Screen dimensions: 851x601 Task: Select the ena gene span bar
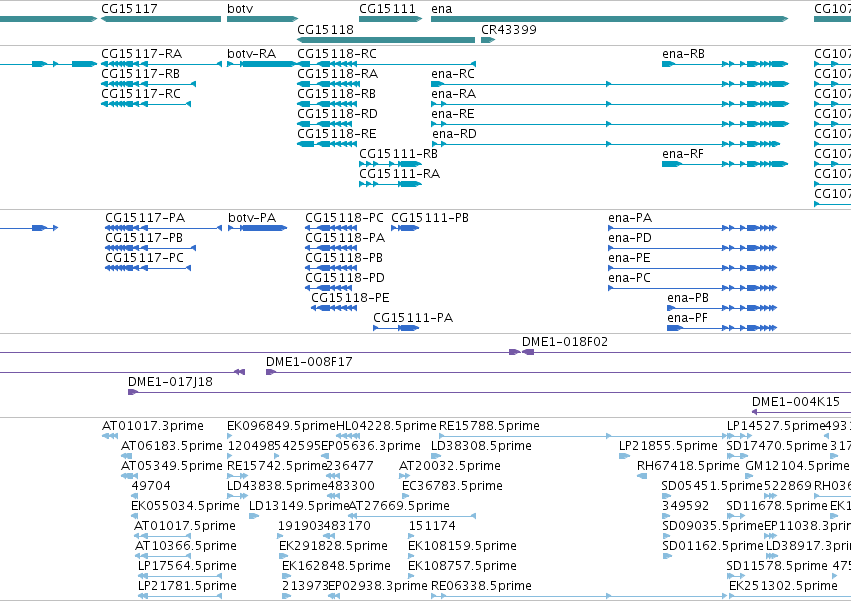click(609, 19)
